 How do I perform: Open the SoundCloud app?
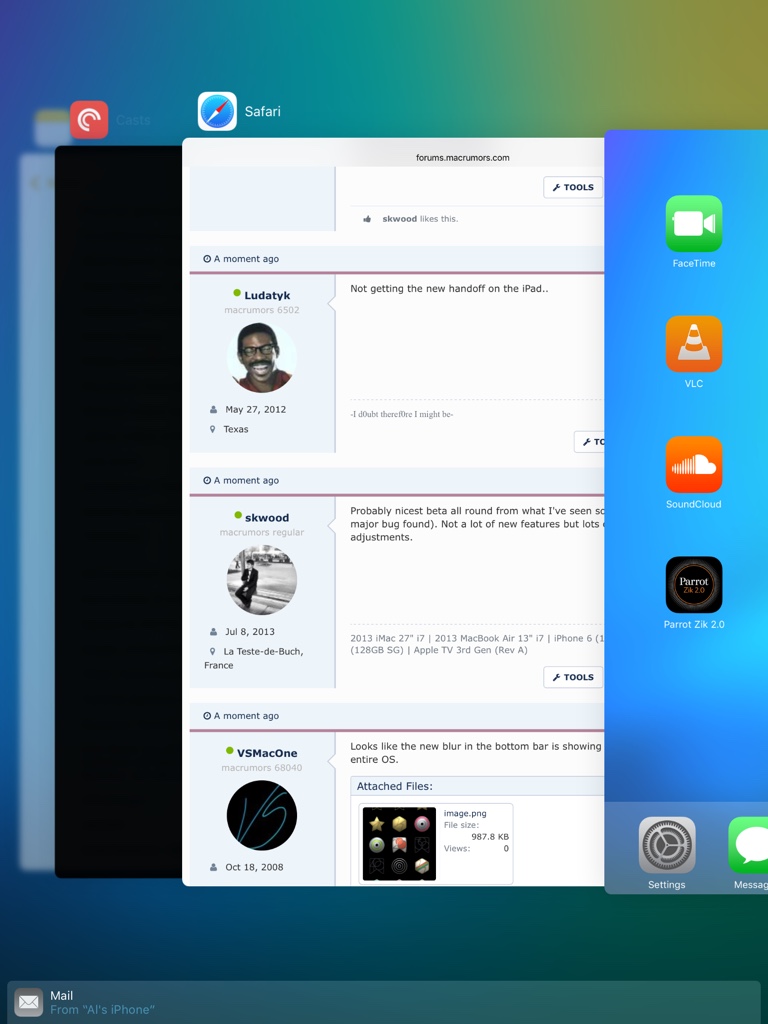pyautogui.click(x=694, y=464)
